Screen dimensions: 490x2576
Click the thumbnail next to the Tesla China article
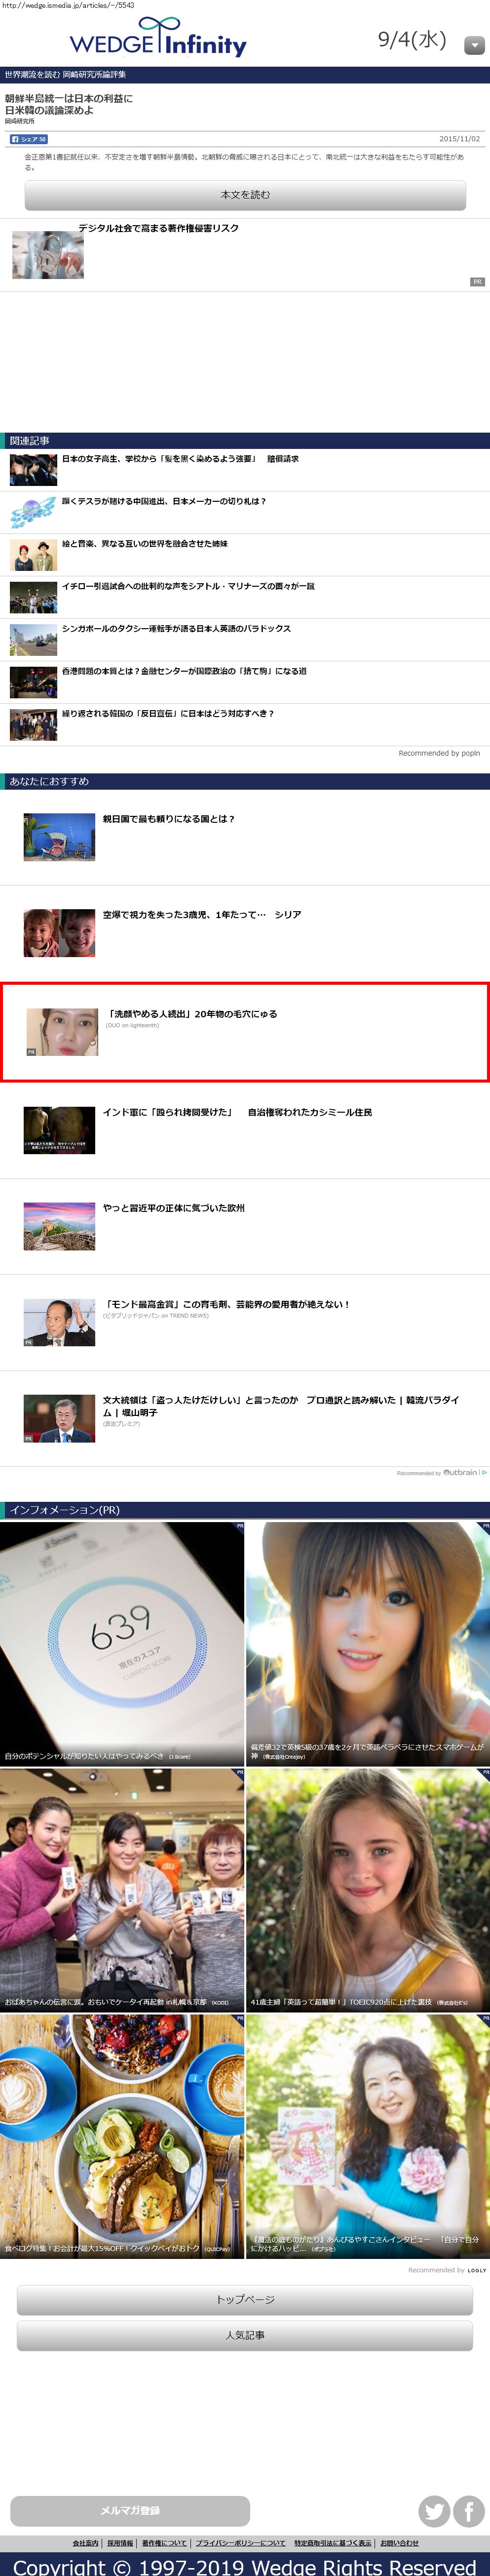[33, 512]
